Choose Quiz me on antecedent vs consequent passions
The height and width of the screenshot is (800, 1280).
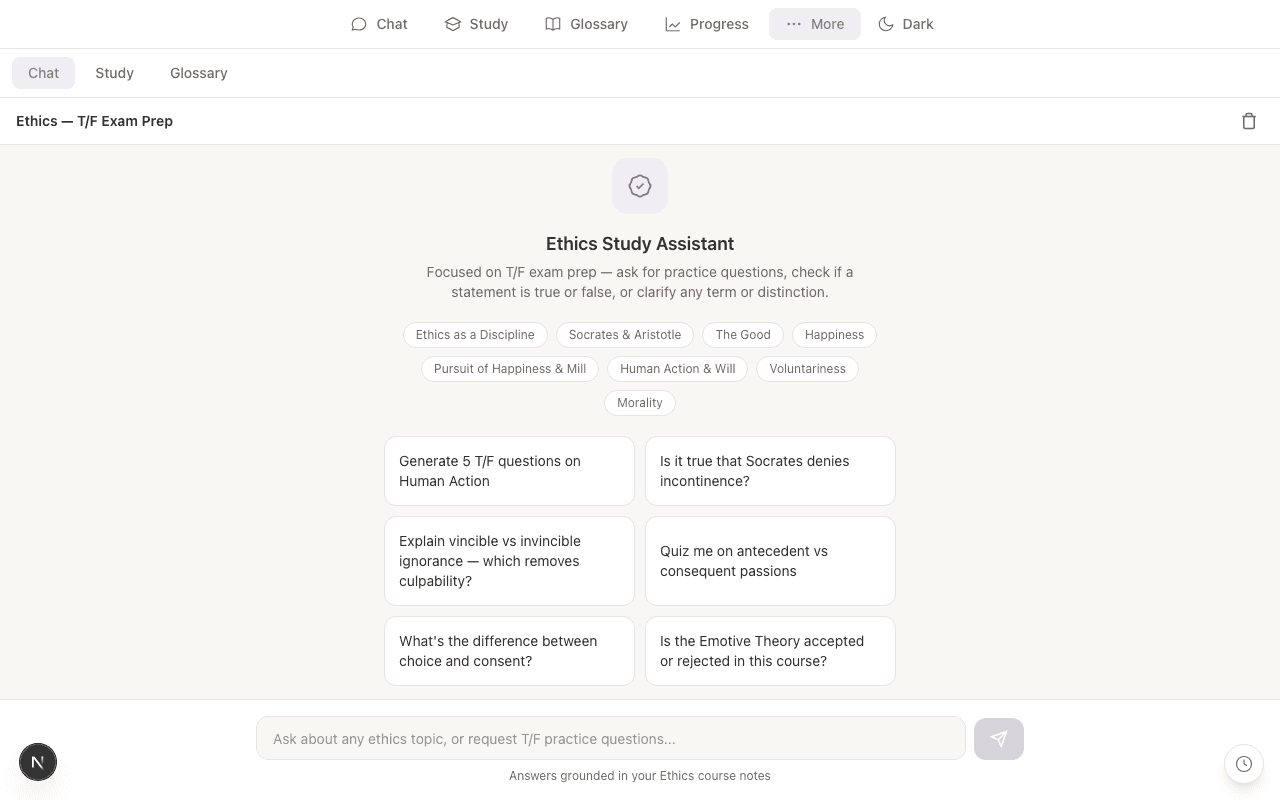(770, 561)
